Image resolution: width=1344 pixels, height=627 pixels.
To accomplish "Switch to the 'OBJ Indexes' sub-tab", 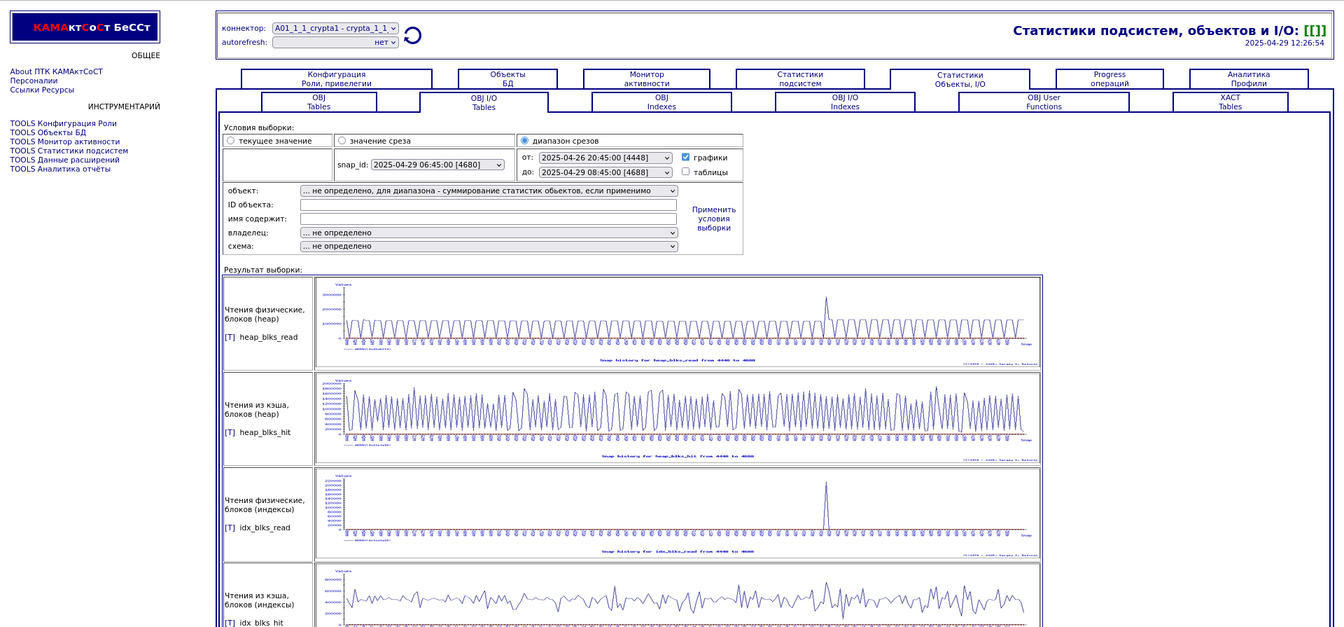I will tap(661, 102).
